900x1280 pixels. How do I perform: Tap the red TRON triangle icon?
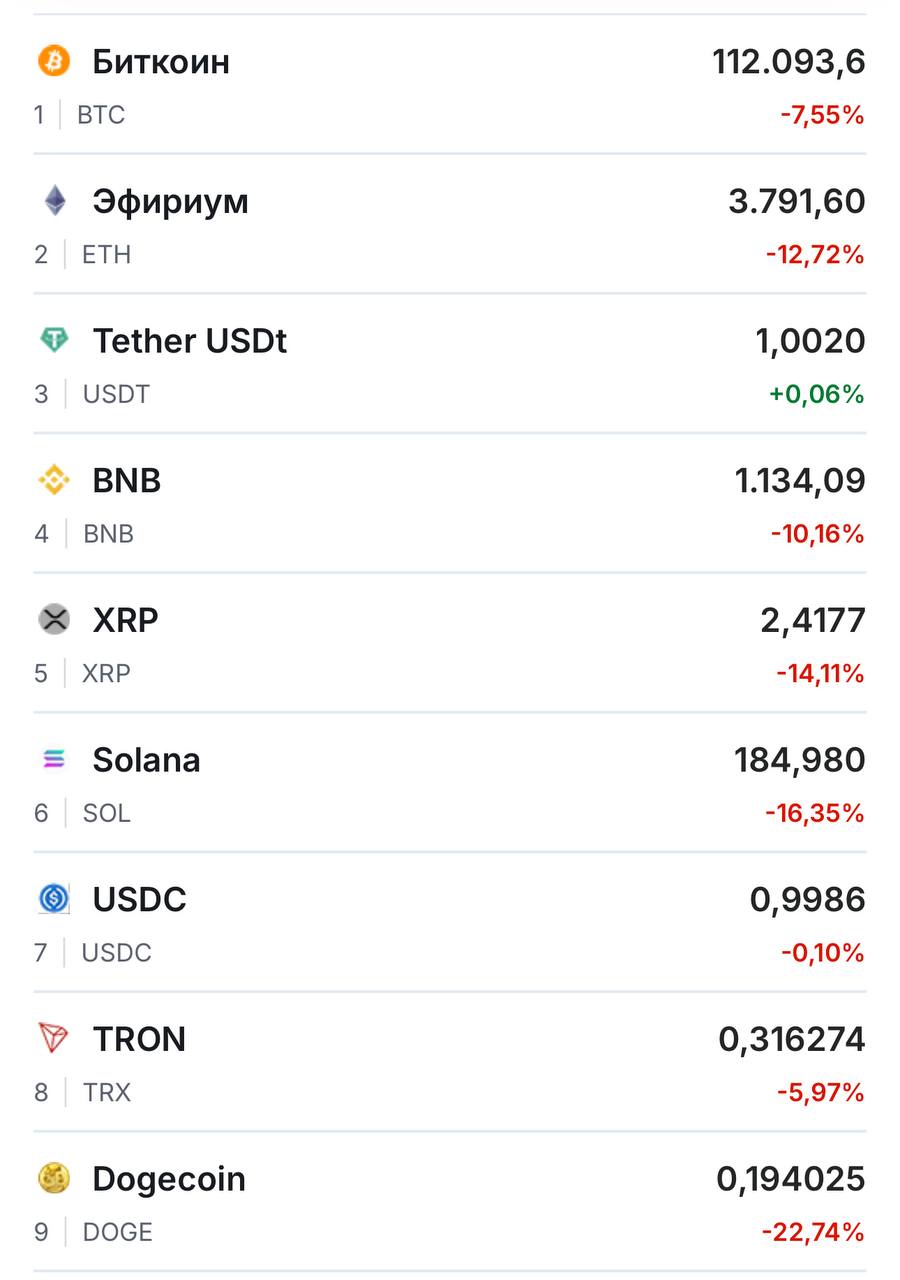(54, 1039)
